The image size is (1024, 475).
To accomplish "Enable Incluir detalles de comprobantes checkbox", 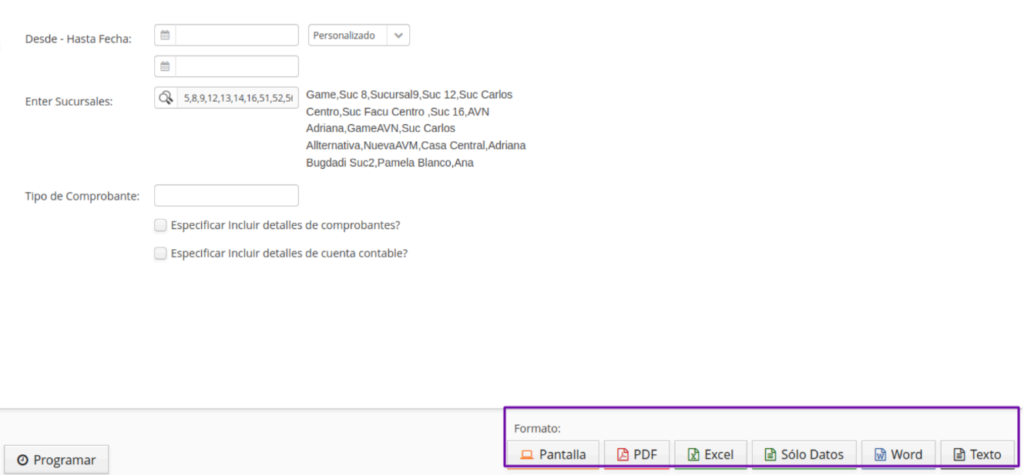I will pyautogui.click(x=161, y=225).
